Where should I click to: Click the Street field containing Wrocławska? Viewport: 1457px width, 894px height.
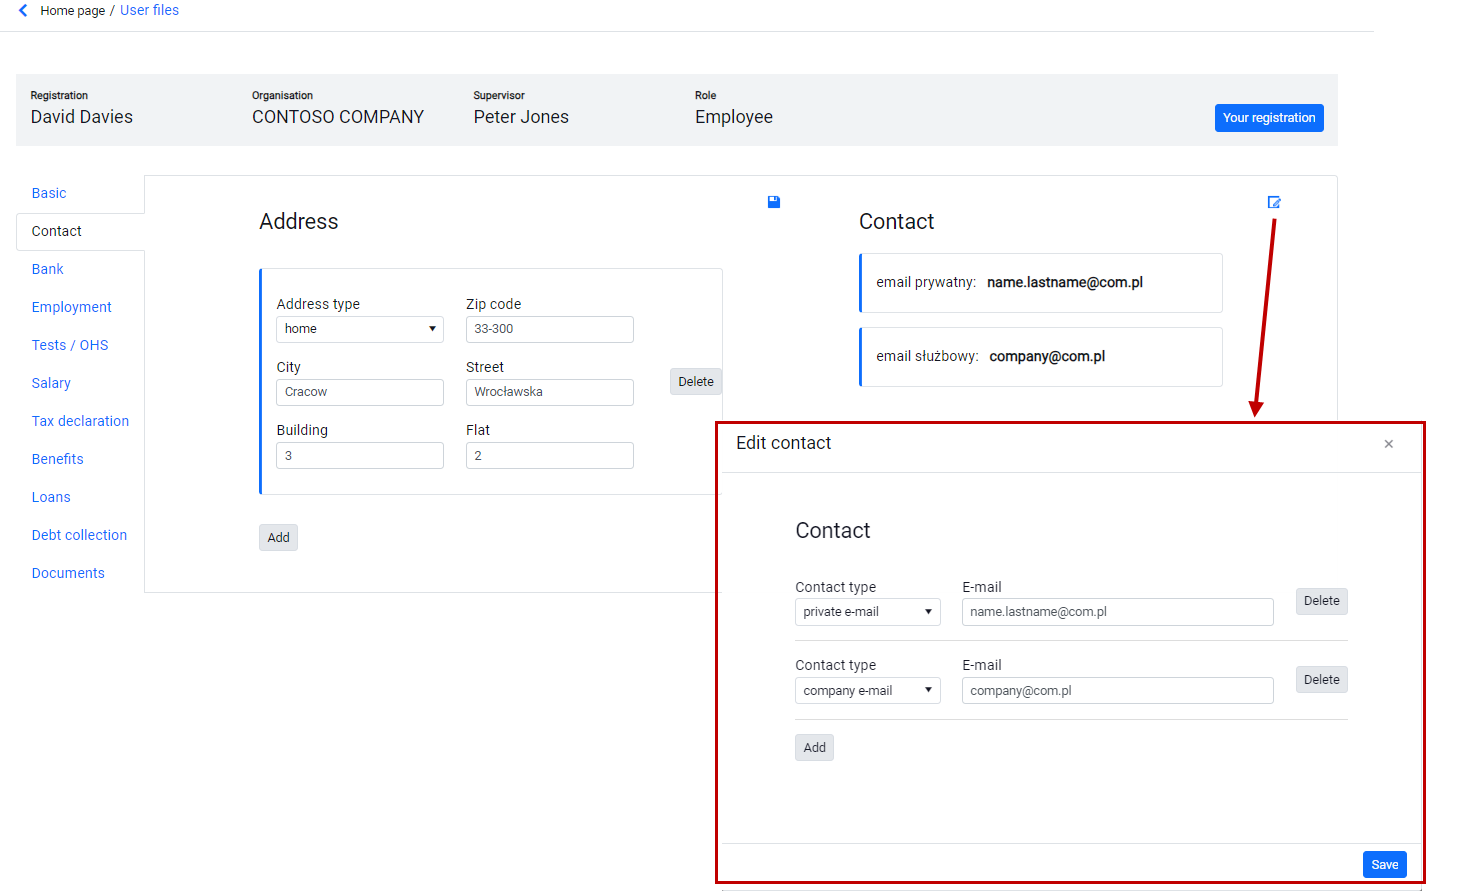550,392
